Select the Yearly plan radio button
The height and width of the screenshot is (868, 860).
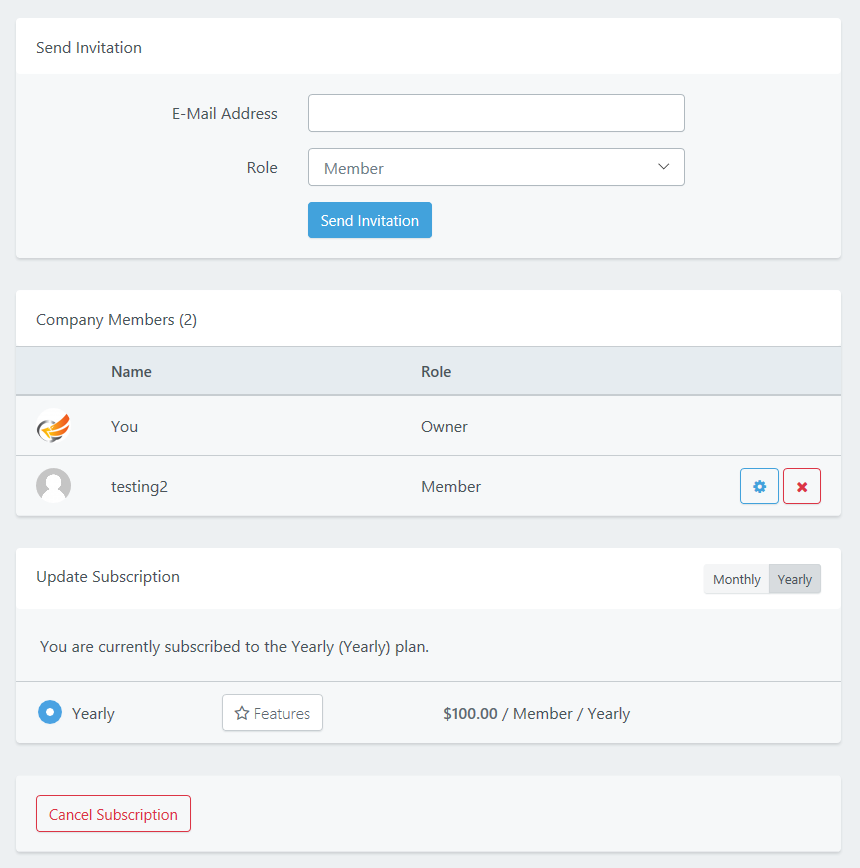click(x=49, y=712)
